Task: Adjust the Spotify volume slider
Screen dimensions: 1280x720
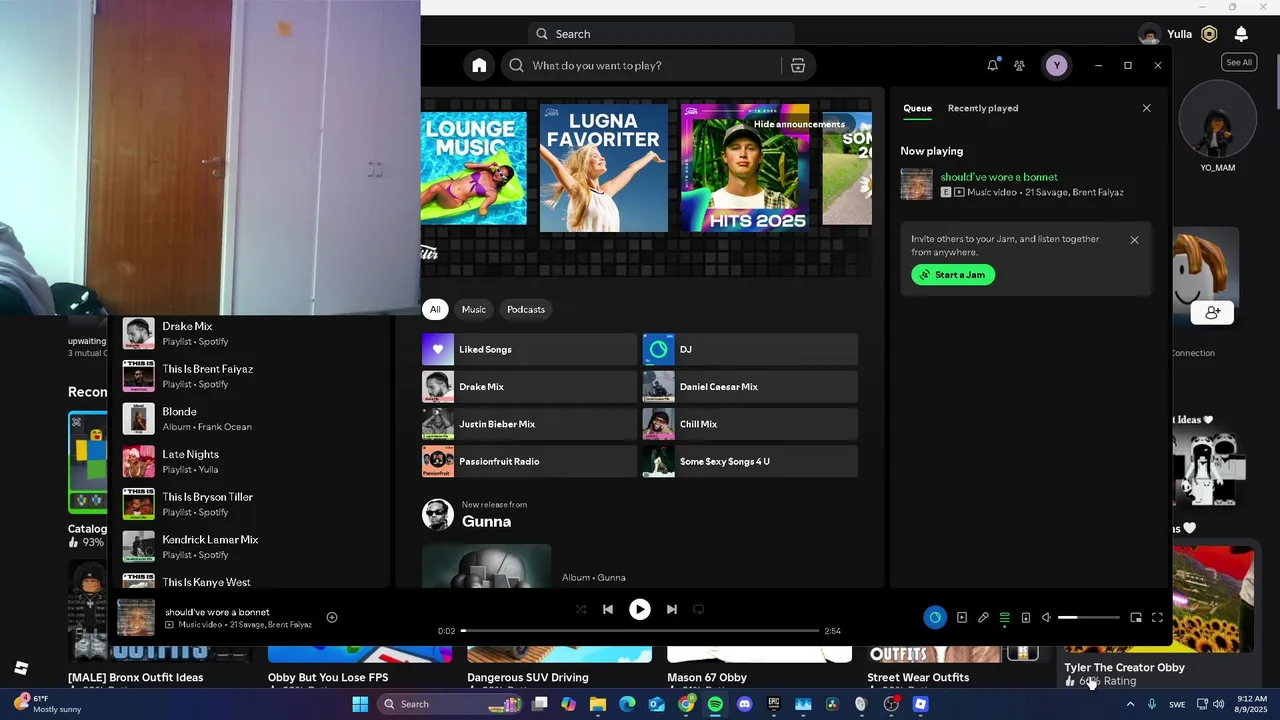Action: click(x=1089, y=617)
